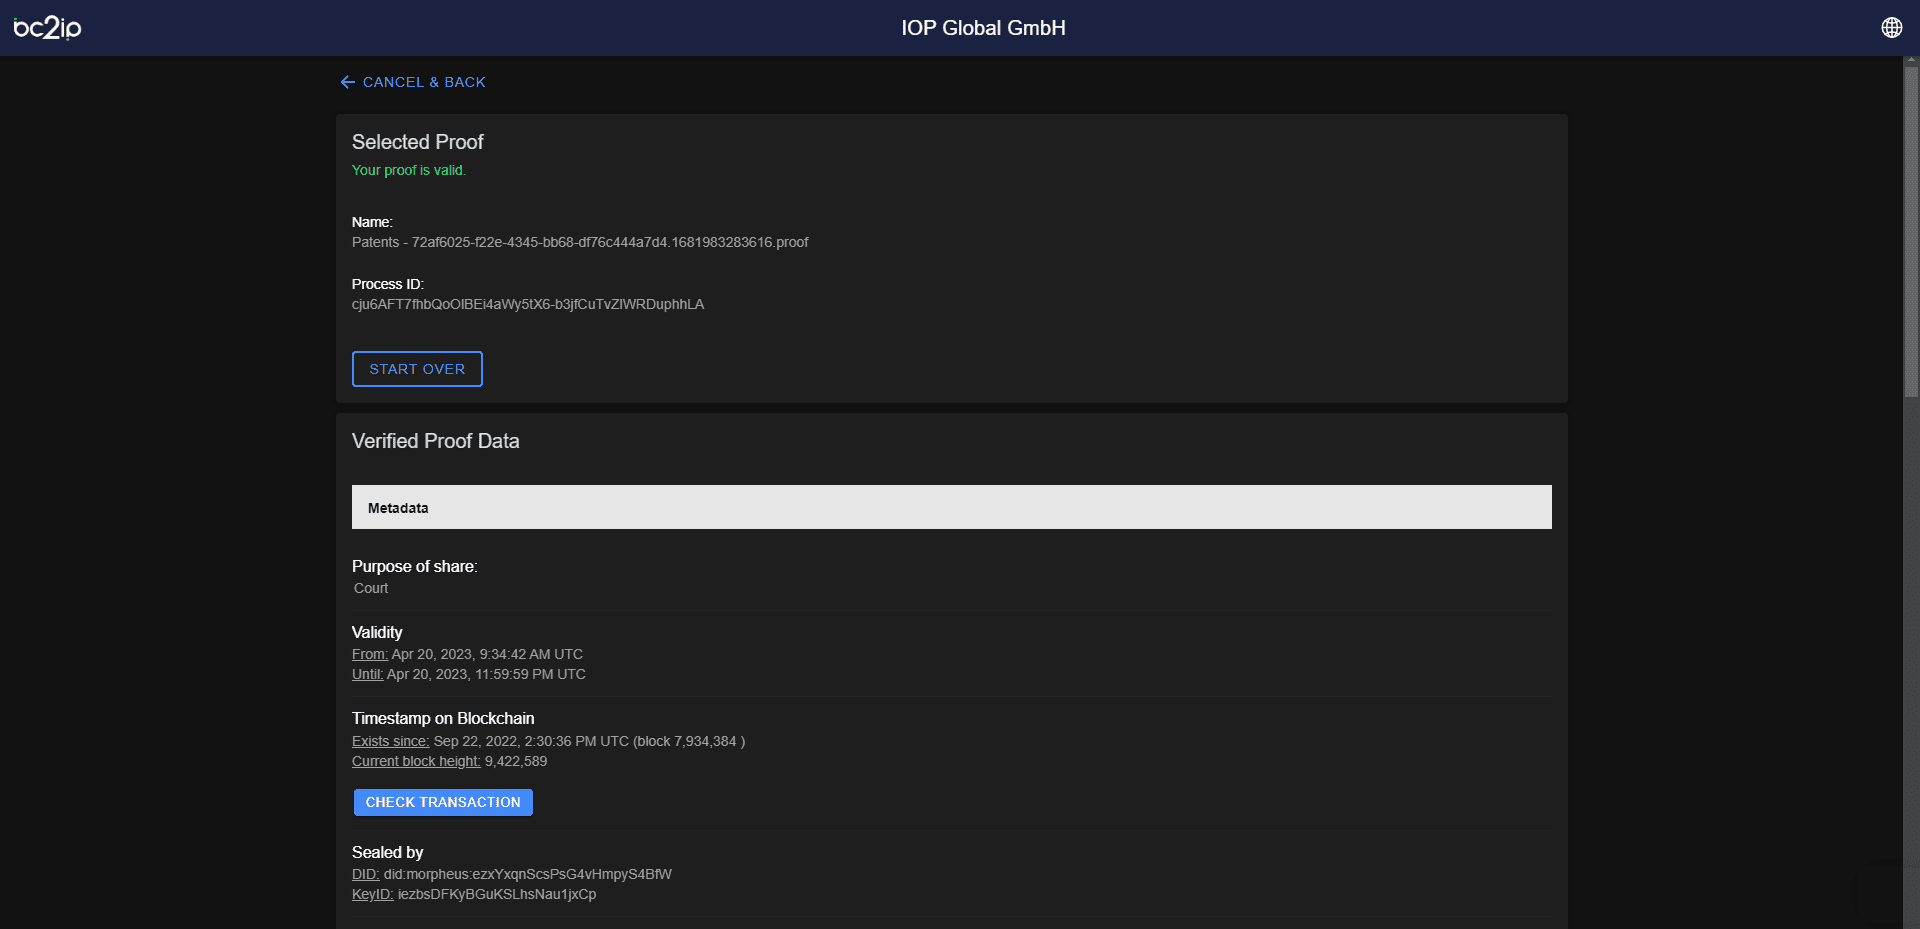The width and height of the screenshot is (1920, 929).
Task: Click the bc2ip logo
Action: click(x=47, y=28)
